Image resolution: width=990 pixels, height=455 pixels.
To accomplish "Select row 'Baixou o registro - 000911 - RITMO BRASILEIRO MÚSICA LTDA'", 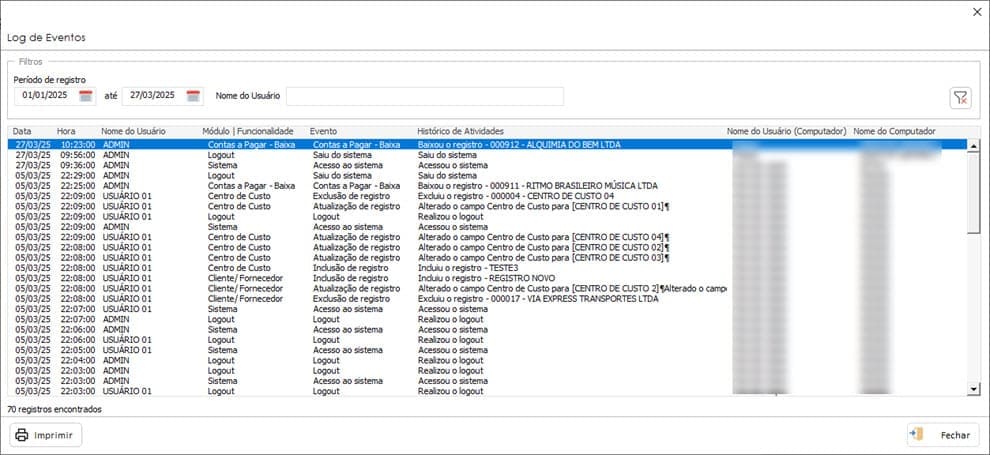I will (487, 186).
